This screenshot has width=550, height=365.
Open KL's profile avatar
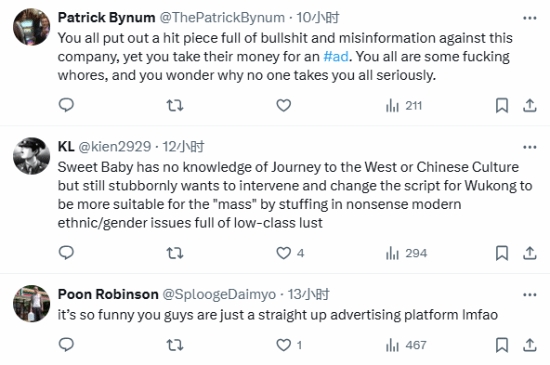pyautogui.click(x=32, y=156)
